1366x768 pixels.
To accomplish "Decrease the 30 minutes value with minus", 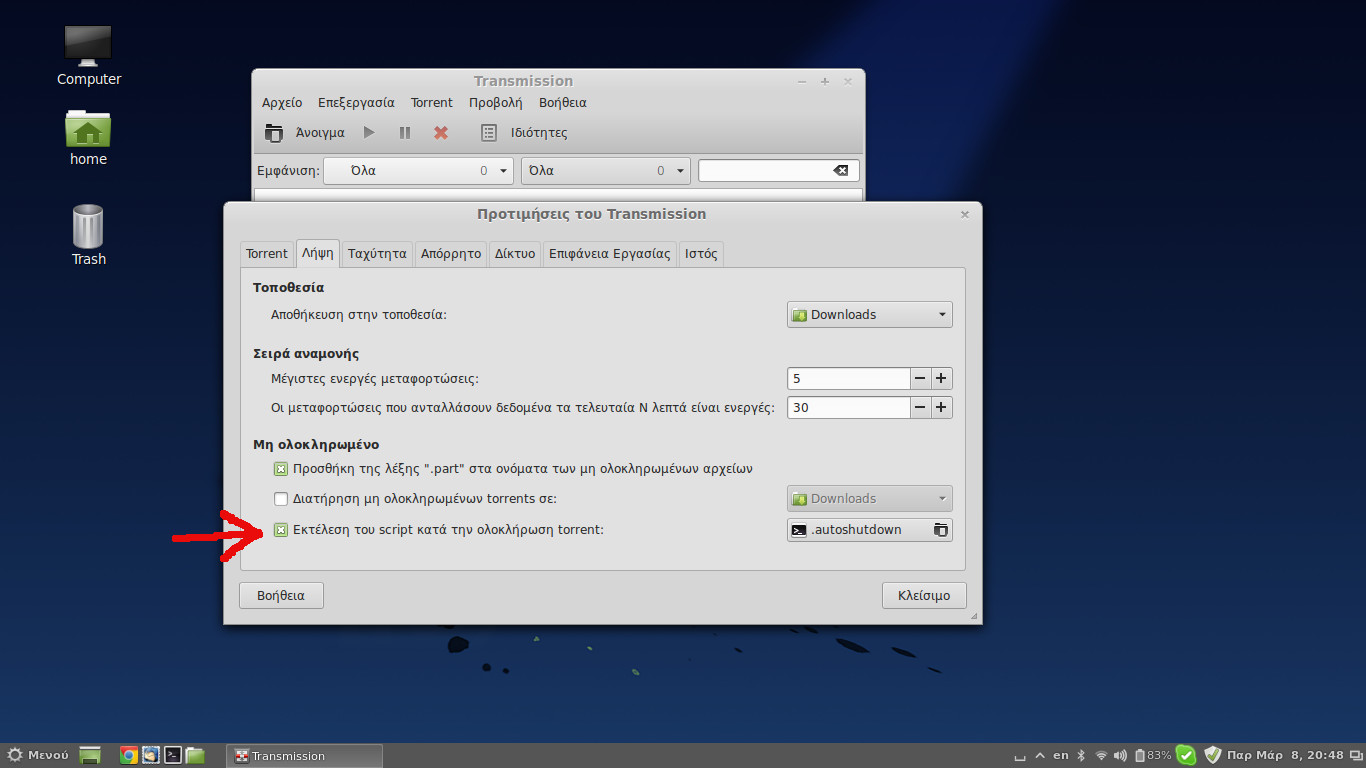I will click(x=920, y=407).
